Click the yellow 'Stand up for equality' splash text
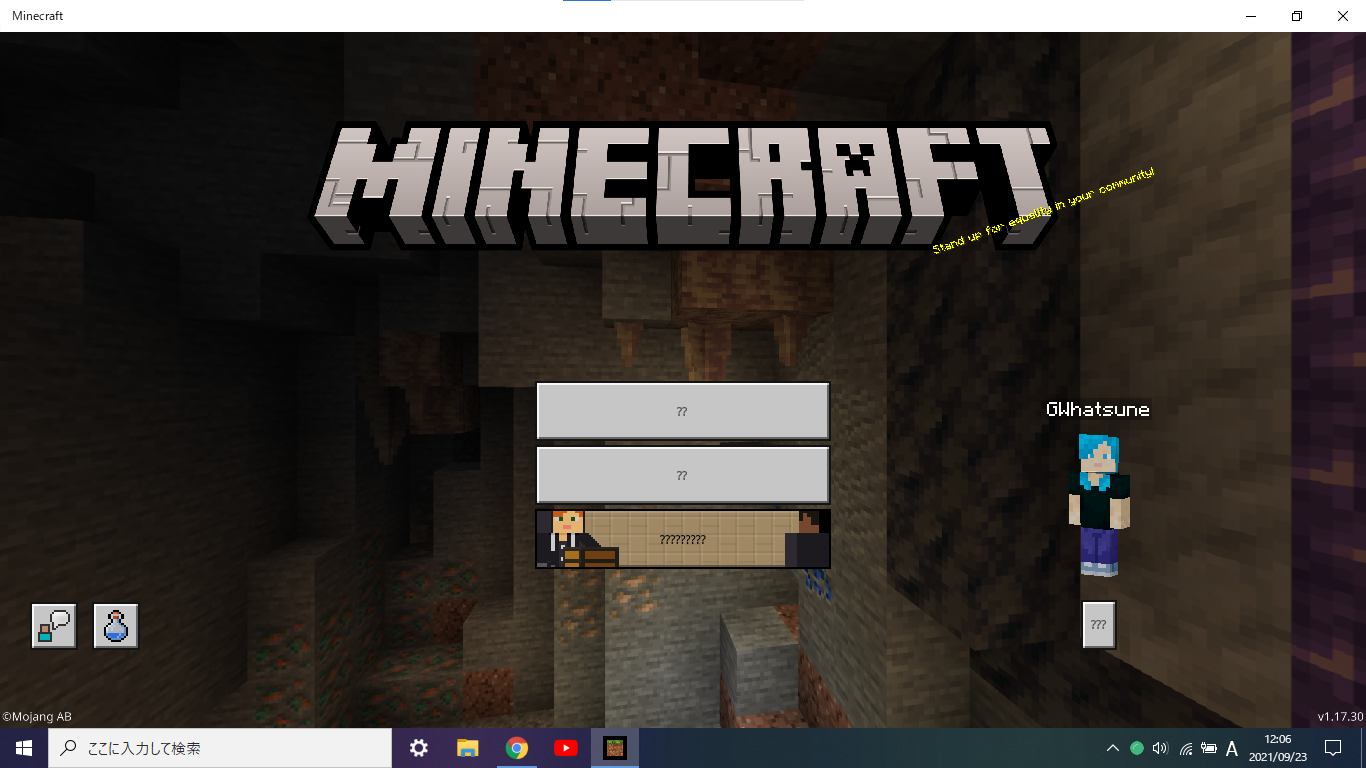 pos(1044,211)
